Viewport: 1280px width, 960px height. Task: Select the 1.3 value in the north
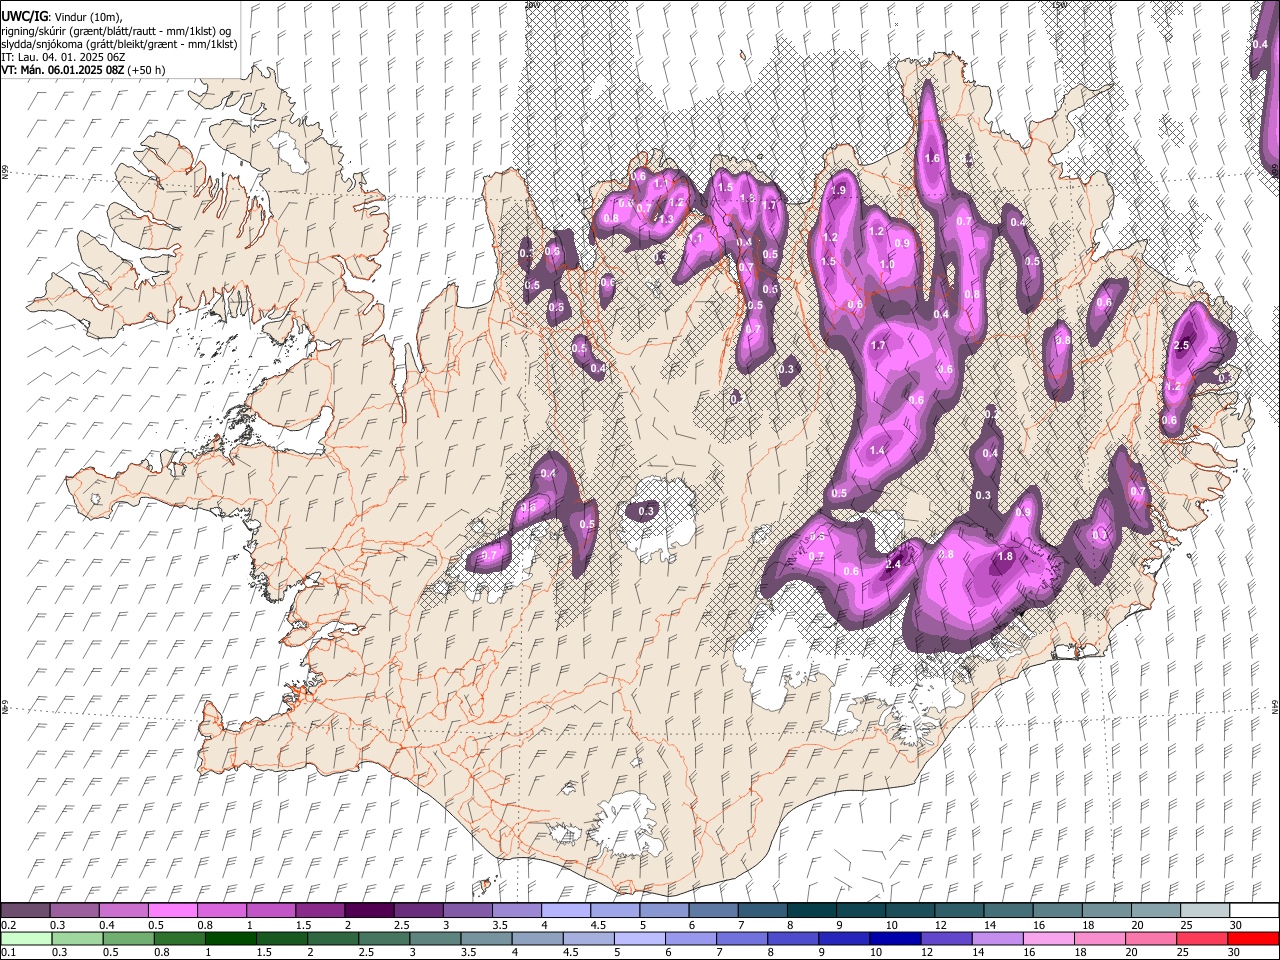pyautogui.click(x=665, y=219)
